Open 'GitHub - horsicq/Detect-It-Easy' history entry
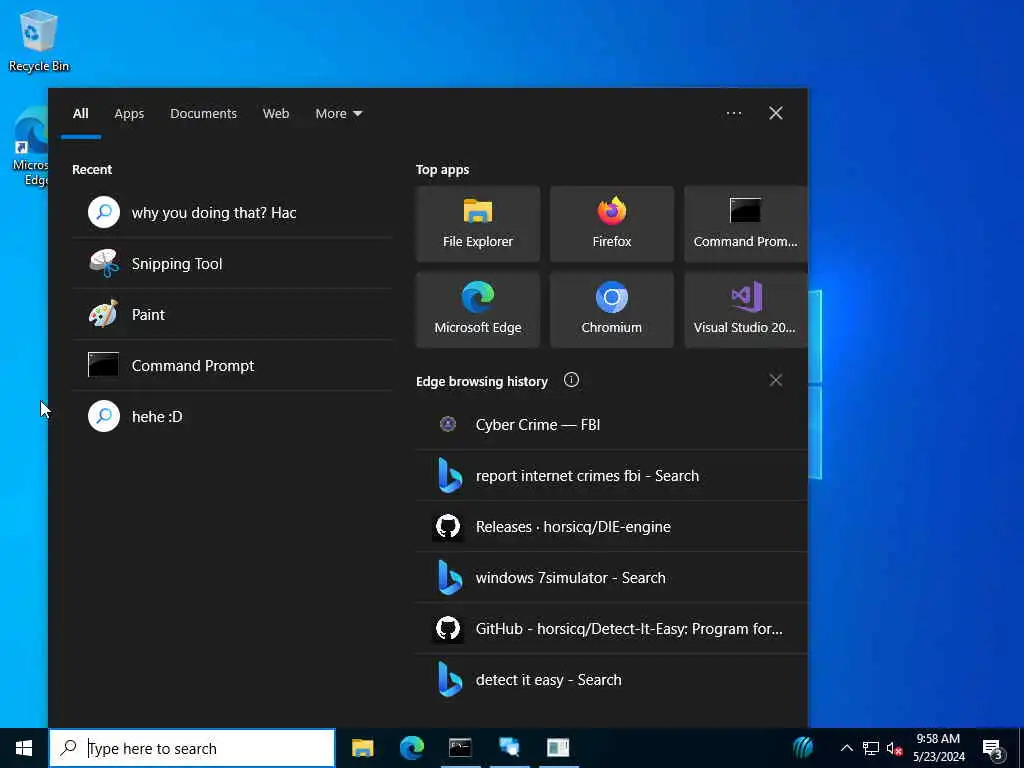Image resolution: width=1024 pixels, height=768 pixels. [x=611, y=628]
